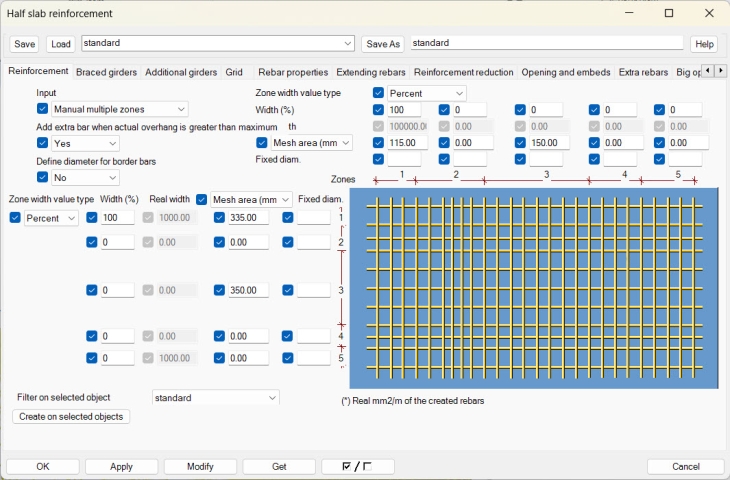Screen dimensions: 730x480
Task: Open the Rebar properties tab
Action: [x=293, y=73]
